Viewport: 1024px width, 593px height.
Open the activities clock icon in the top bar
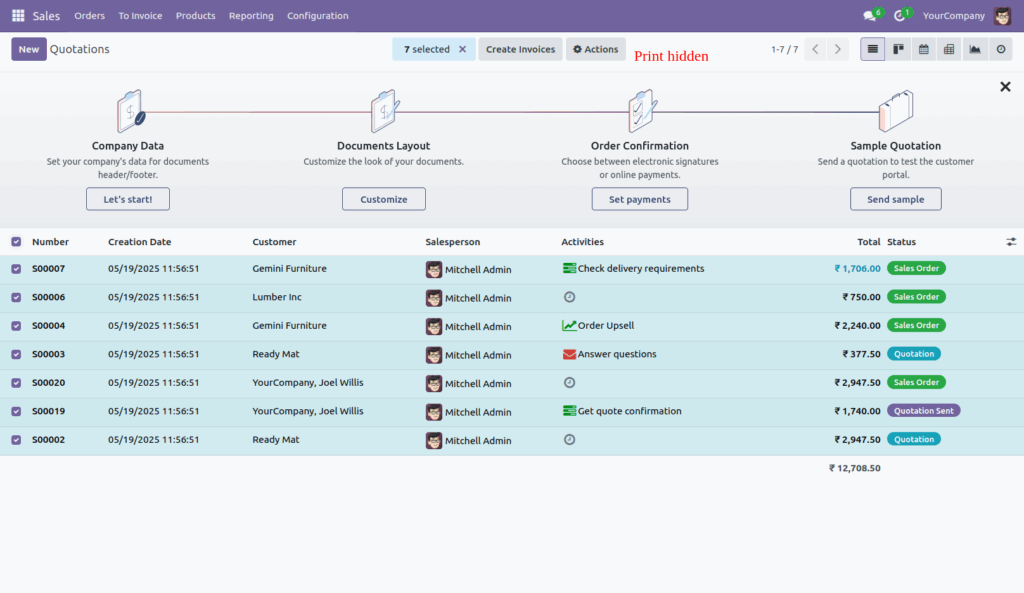pos(898,15)
